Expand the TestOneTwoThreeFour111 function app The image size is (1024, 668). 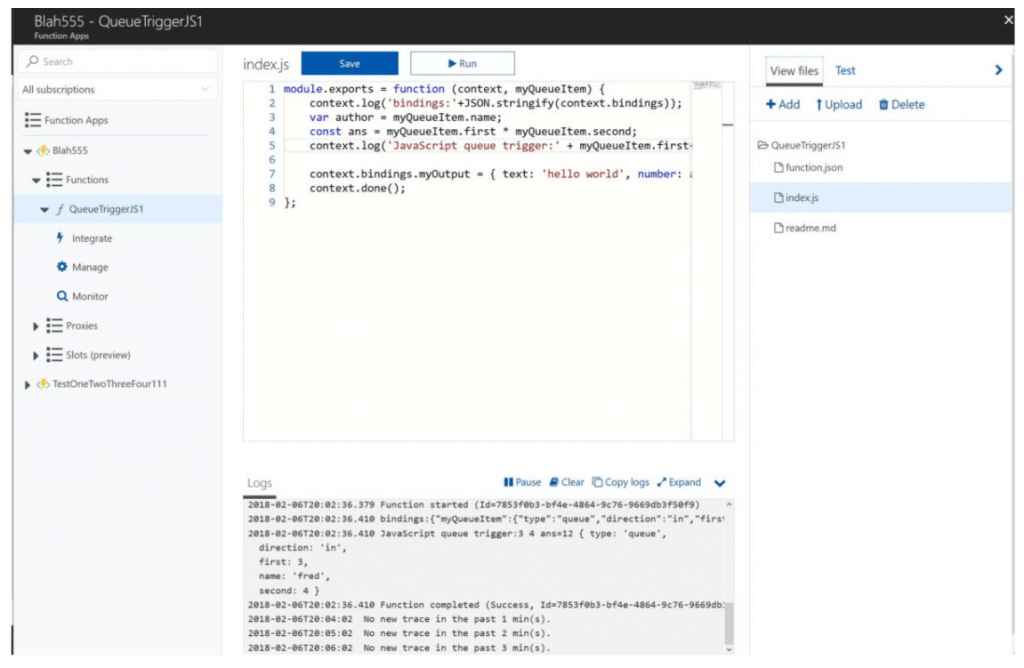27,384
